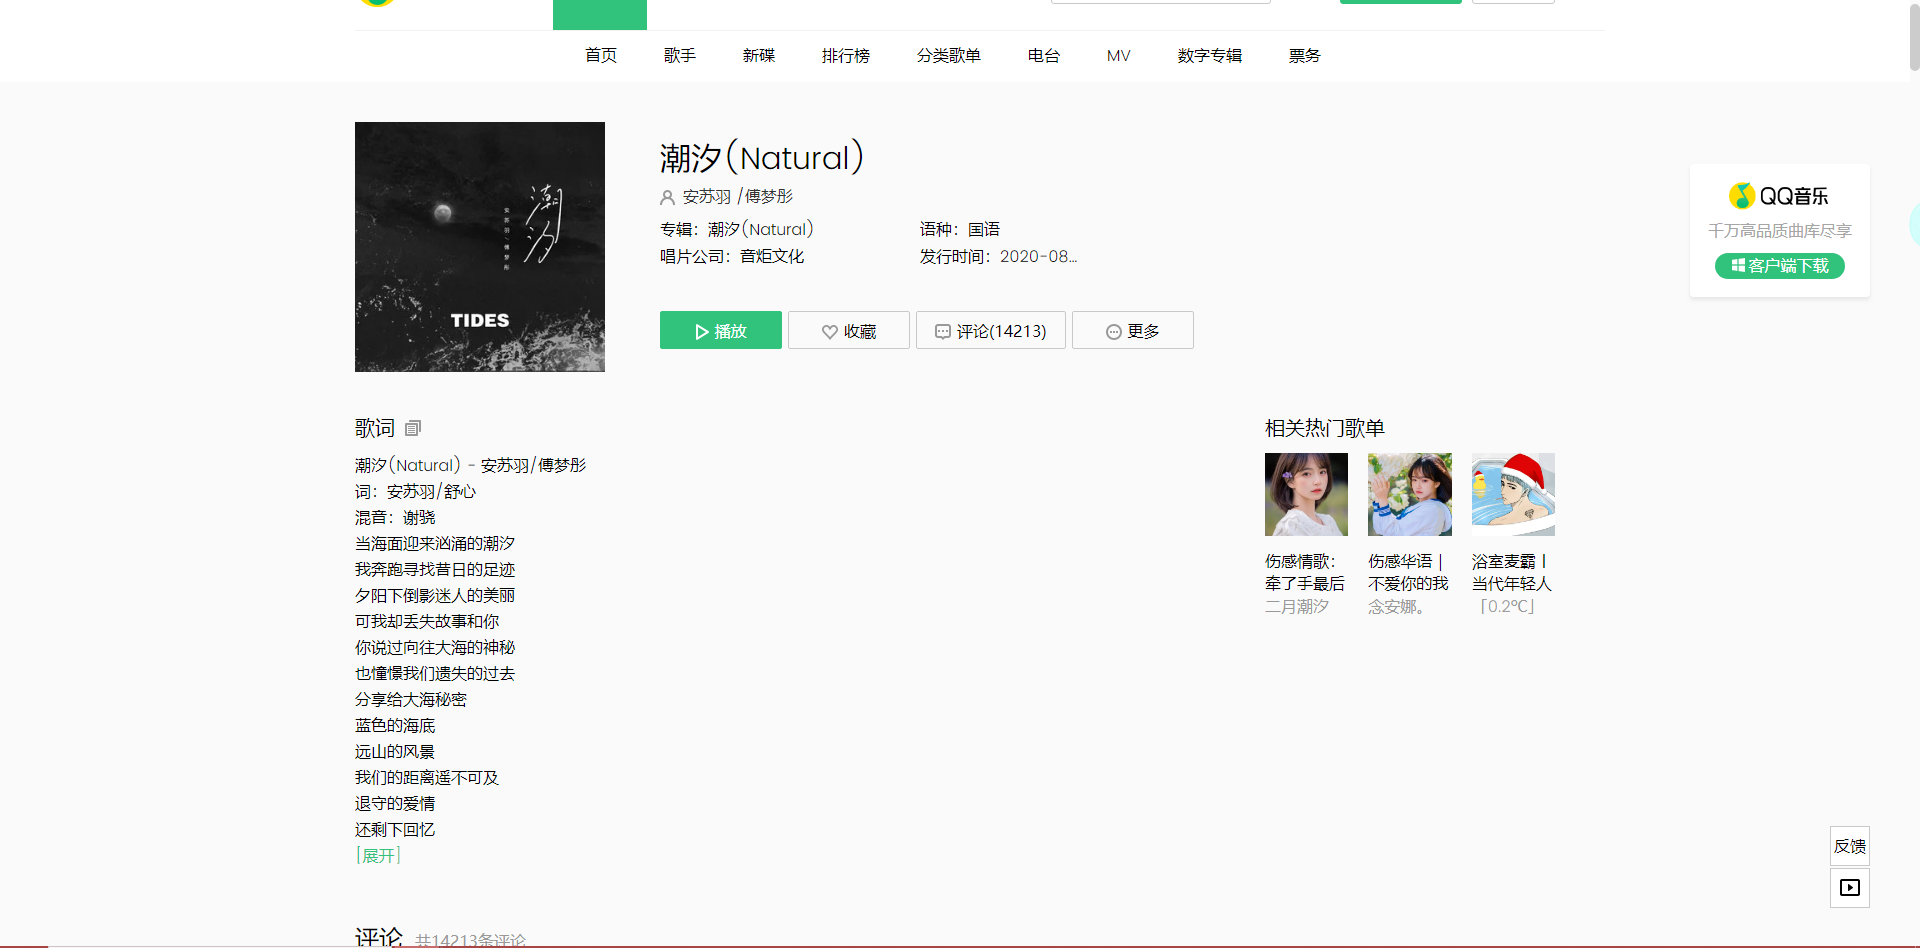This screenshot has width=1920, height=948.
Task: Go to the 首页 nav tab
Action: pyautogui.click(x=601, y=56)
